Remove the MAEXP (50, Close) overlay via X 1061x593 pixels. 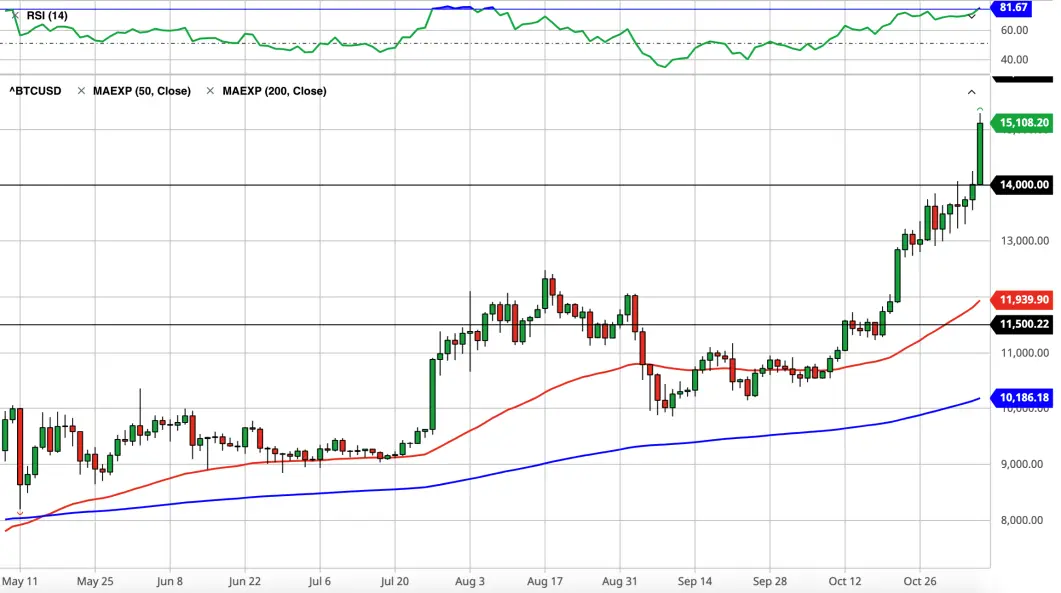tap(81, 91)
